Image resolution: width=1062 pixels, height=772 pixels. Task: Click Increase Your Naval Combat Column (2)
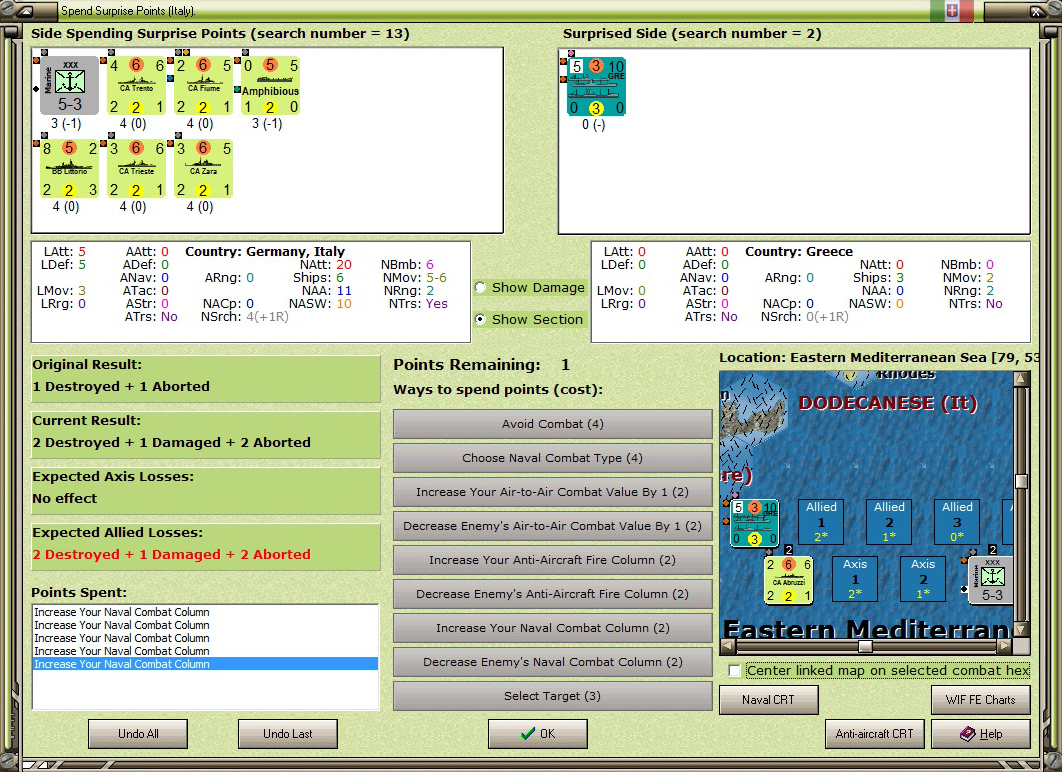click(552, 628)
